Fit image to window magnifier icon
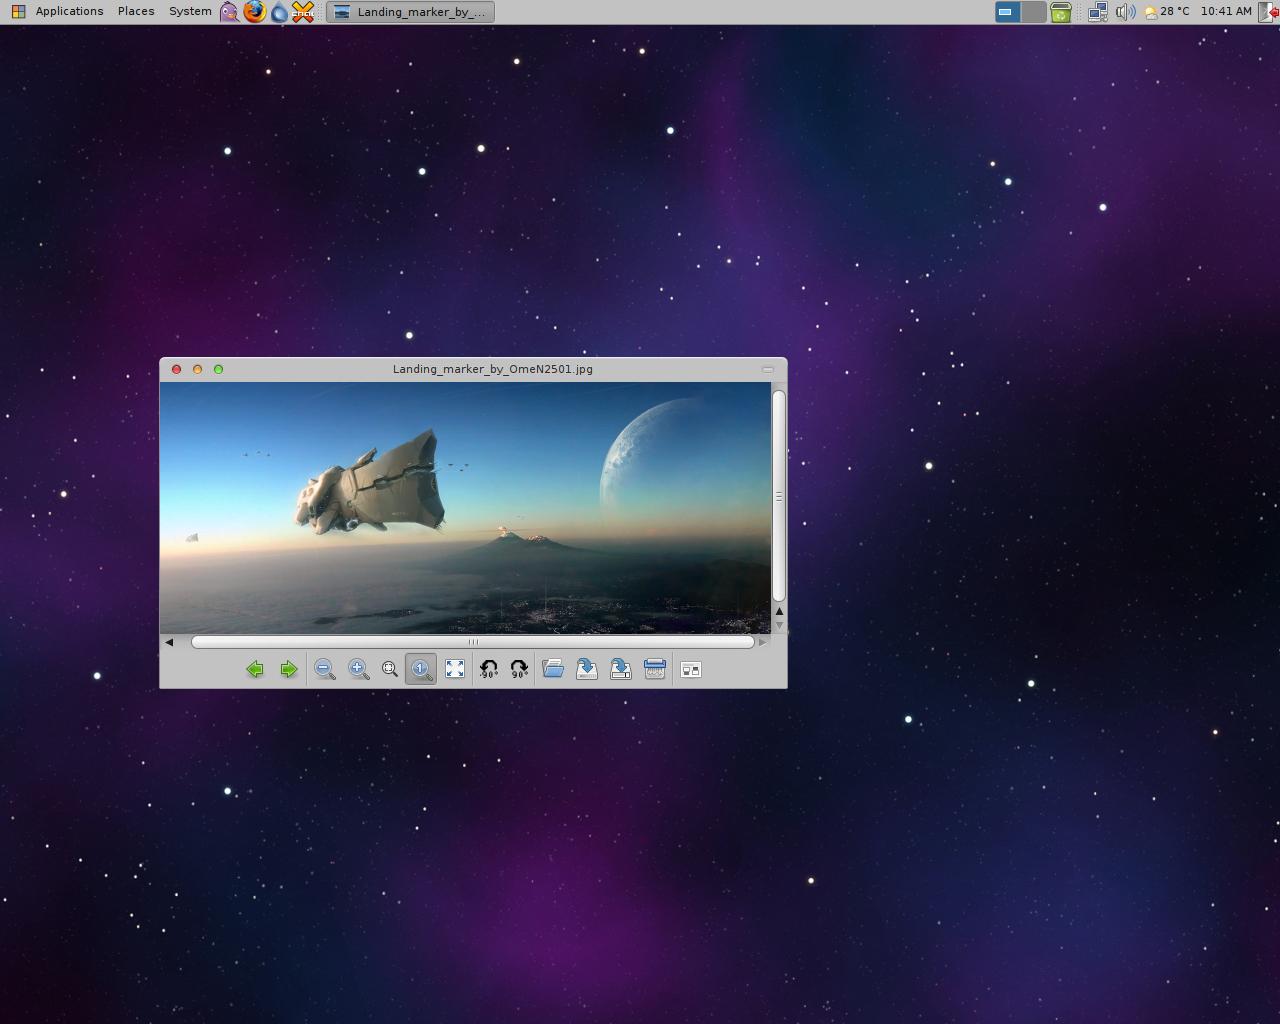 pyautogui.click(x=390, y=670)
